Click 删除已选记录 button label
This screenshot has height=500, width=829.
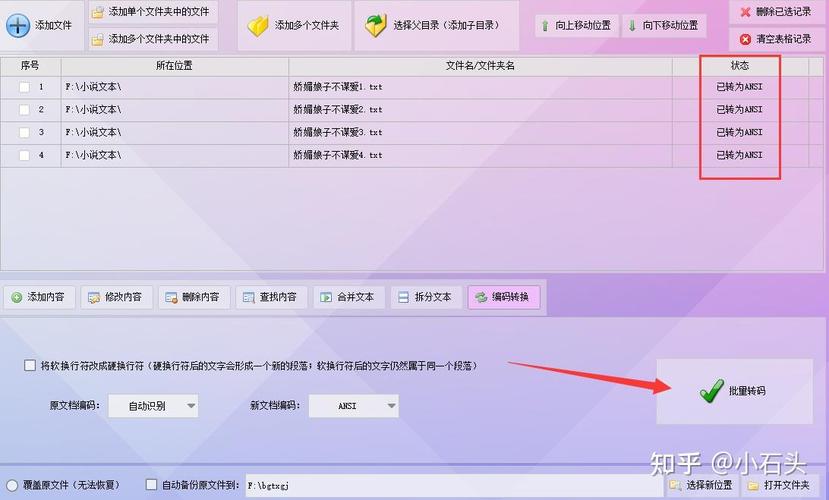tap(784, 12)
